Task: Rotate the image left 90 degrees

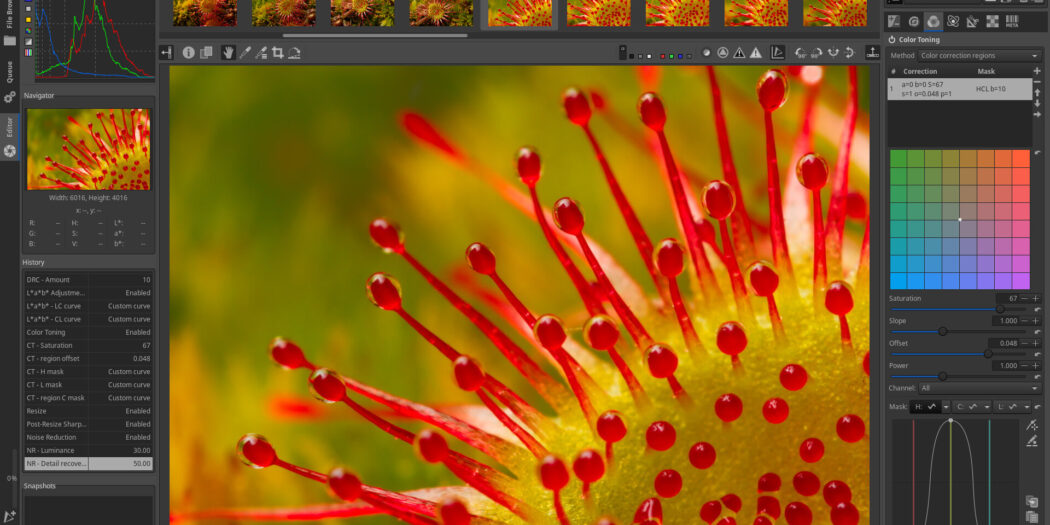Action: (801, 52)
